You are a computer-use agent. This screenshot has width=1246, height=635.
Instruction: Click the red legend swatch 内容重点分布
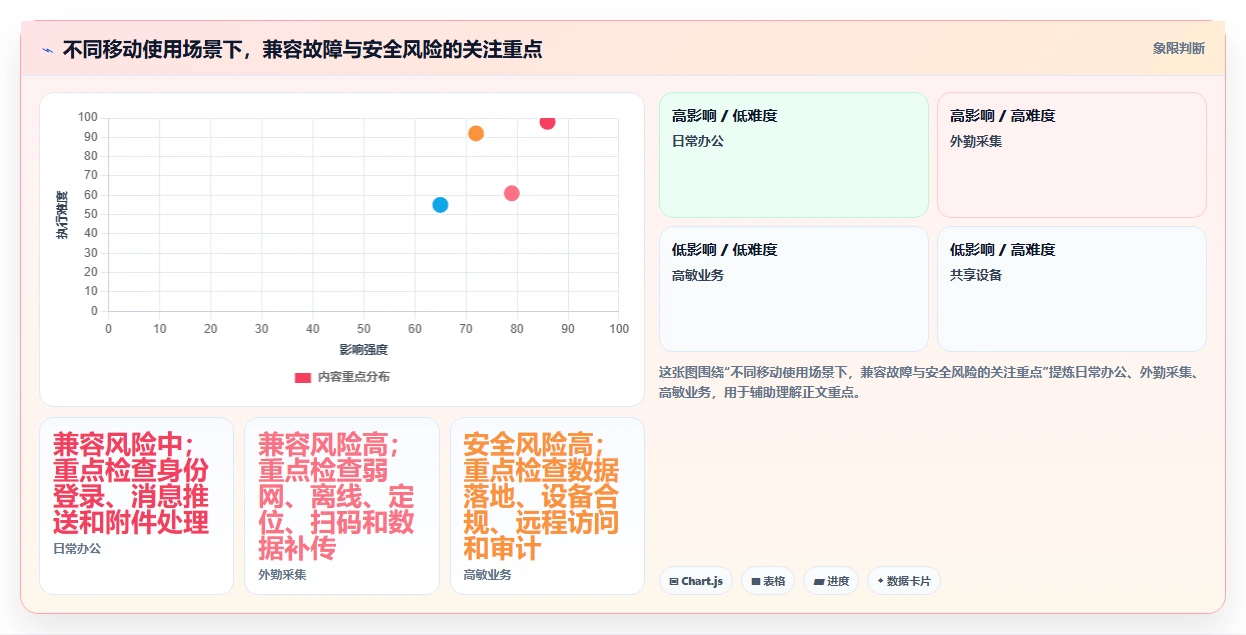[x=303, y=377]
